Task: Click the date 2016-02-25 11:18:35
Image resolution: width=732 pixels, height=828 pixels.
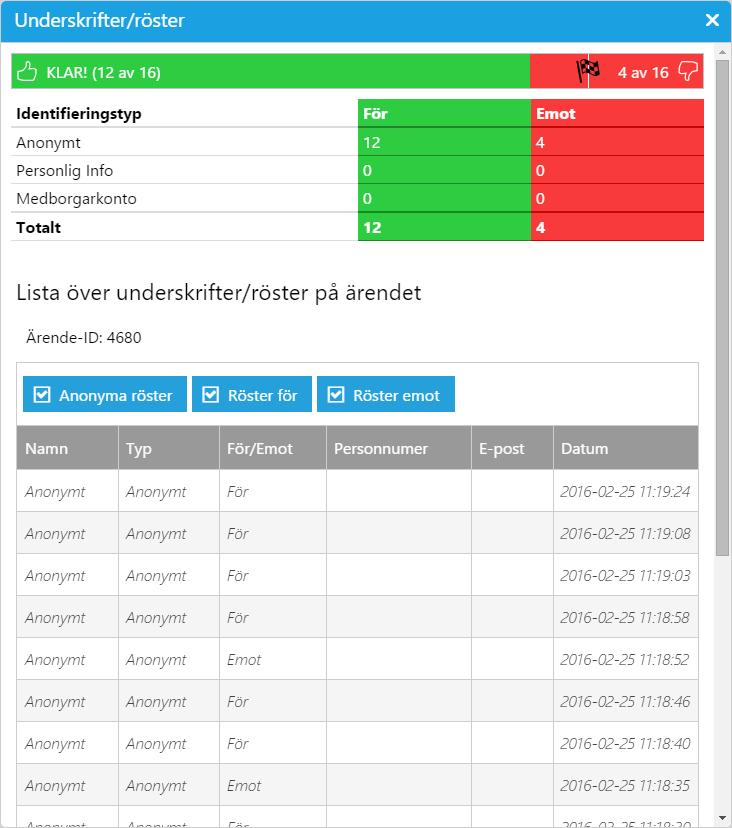Action: (625, 786)
